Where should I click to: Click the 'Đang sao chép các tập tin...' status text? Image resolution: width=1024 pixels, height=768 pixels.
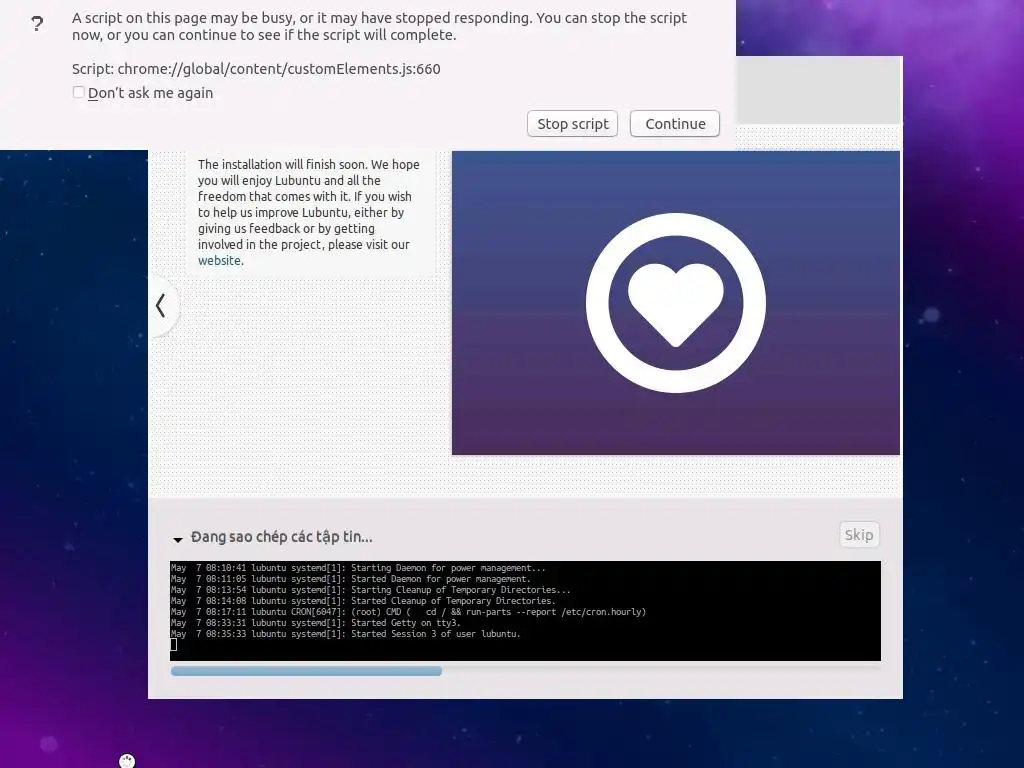(281, 537)
